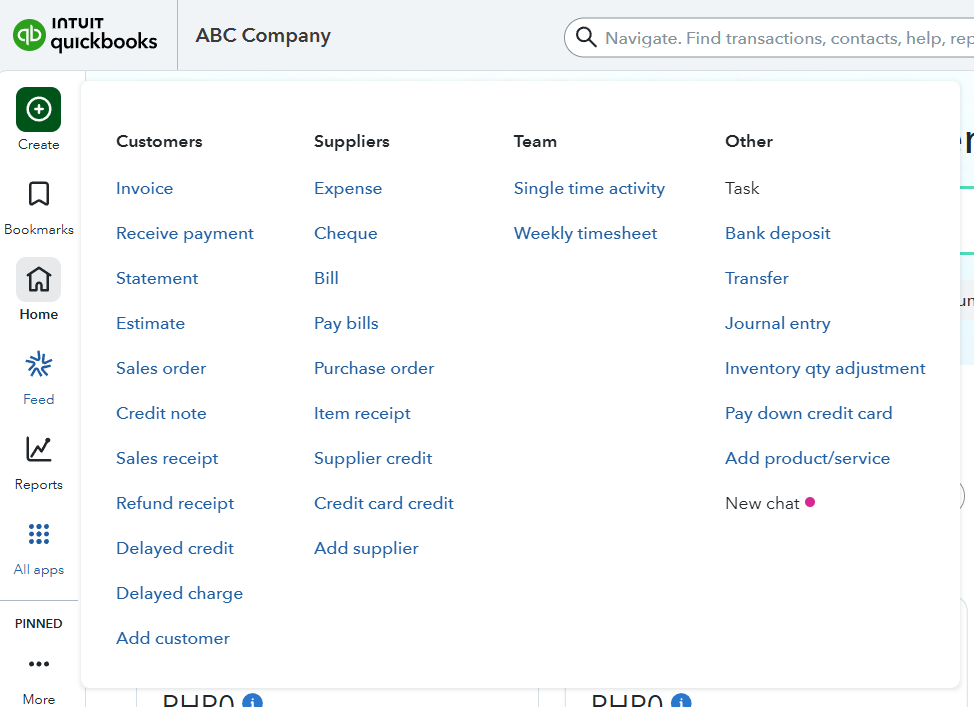
Task: Click the Team column heading
Action: click(535, 141)
